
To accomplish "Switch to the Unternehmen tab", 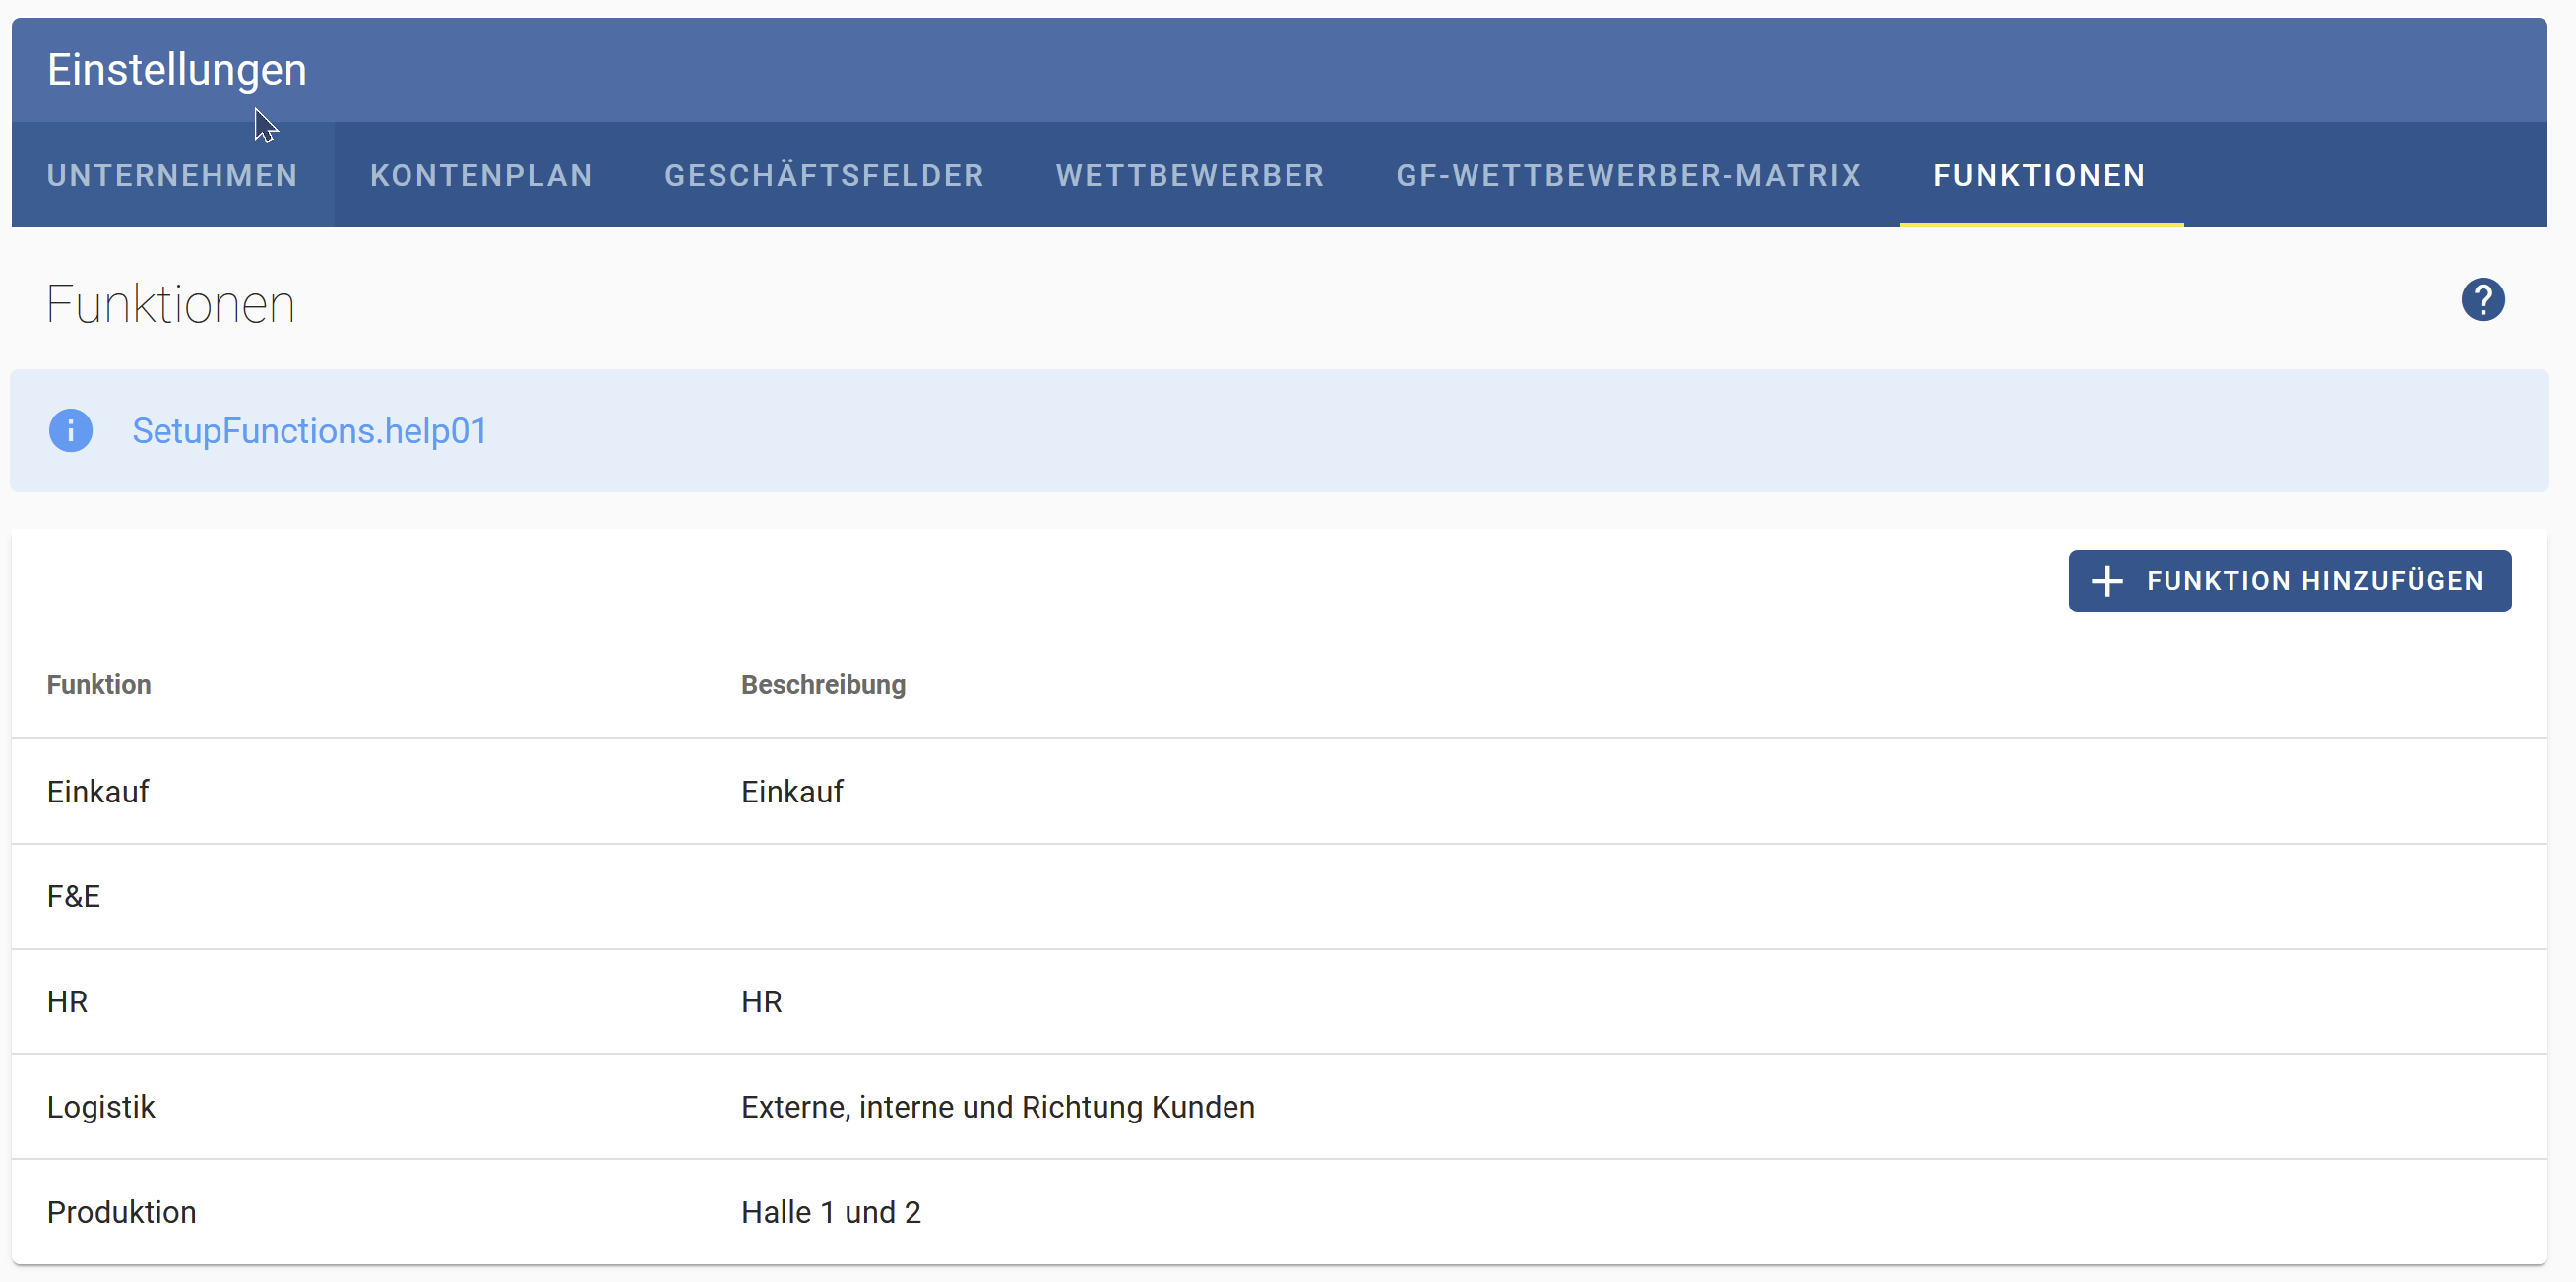I will [x=173, y=175].
